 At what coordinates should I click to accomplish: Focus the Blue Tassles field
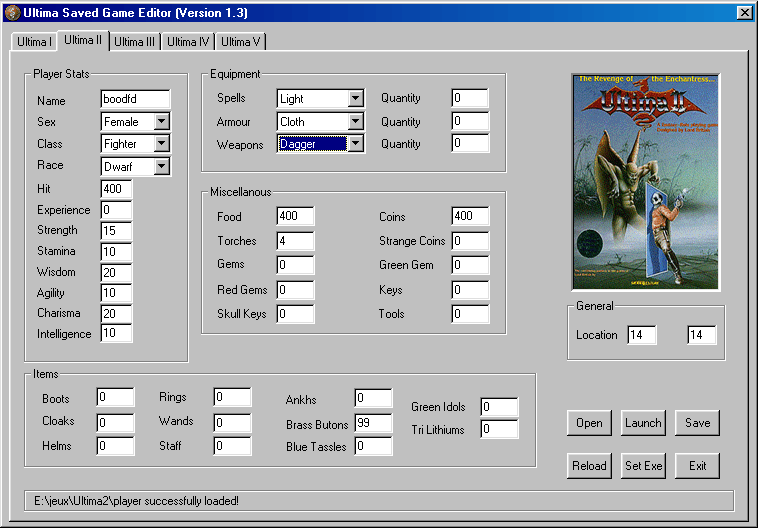click(x=373, y=446)
